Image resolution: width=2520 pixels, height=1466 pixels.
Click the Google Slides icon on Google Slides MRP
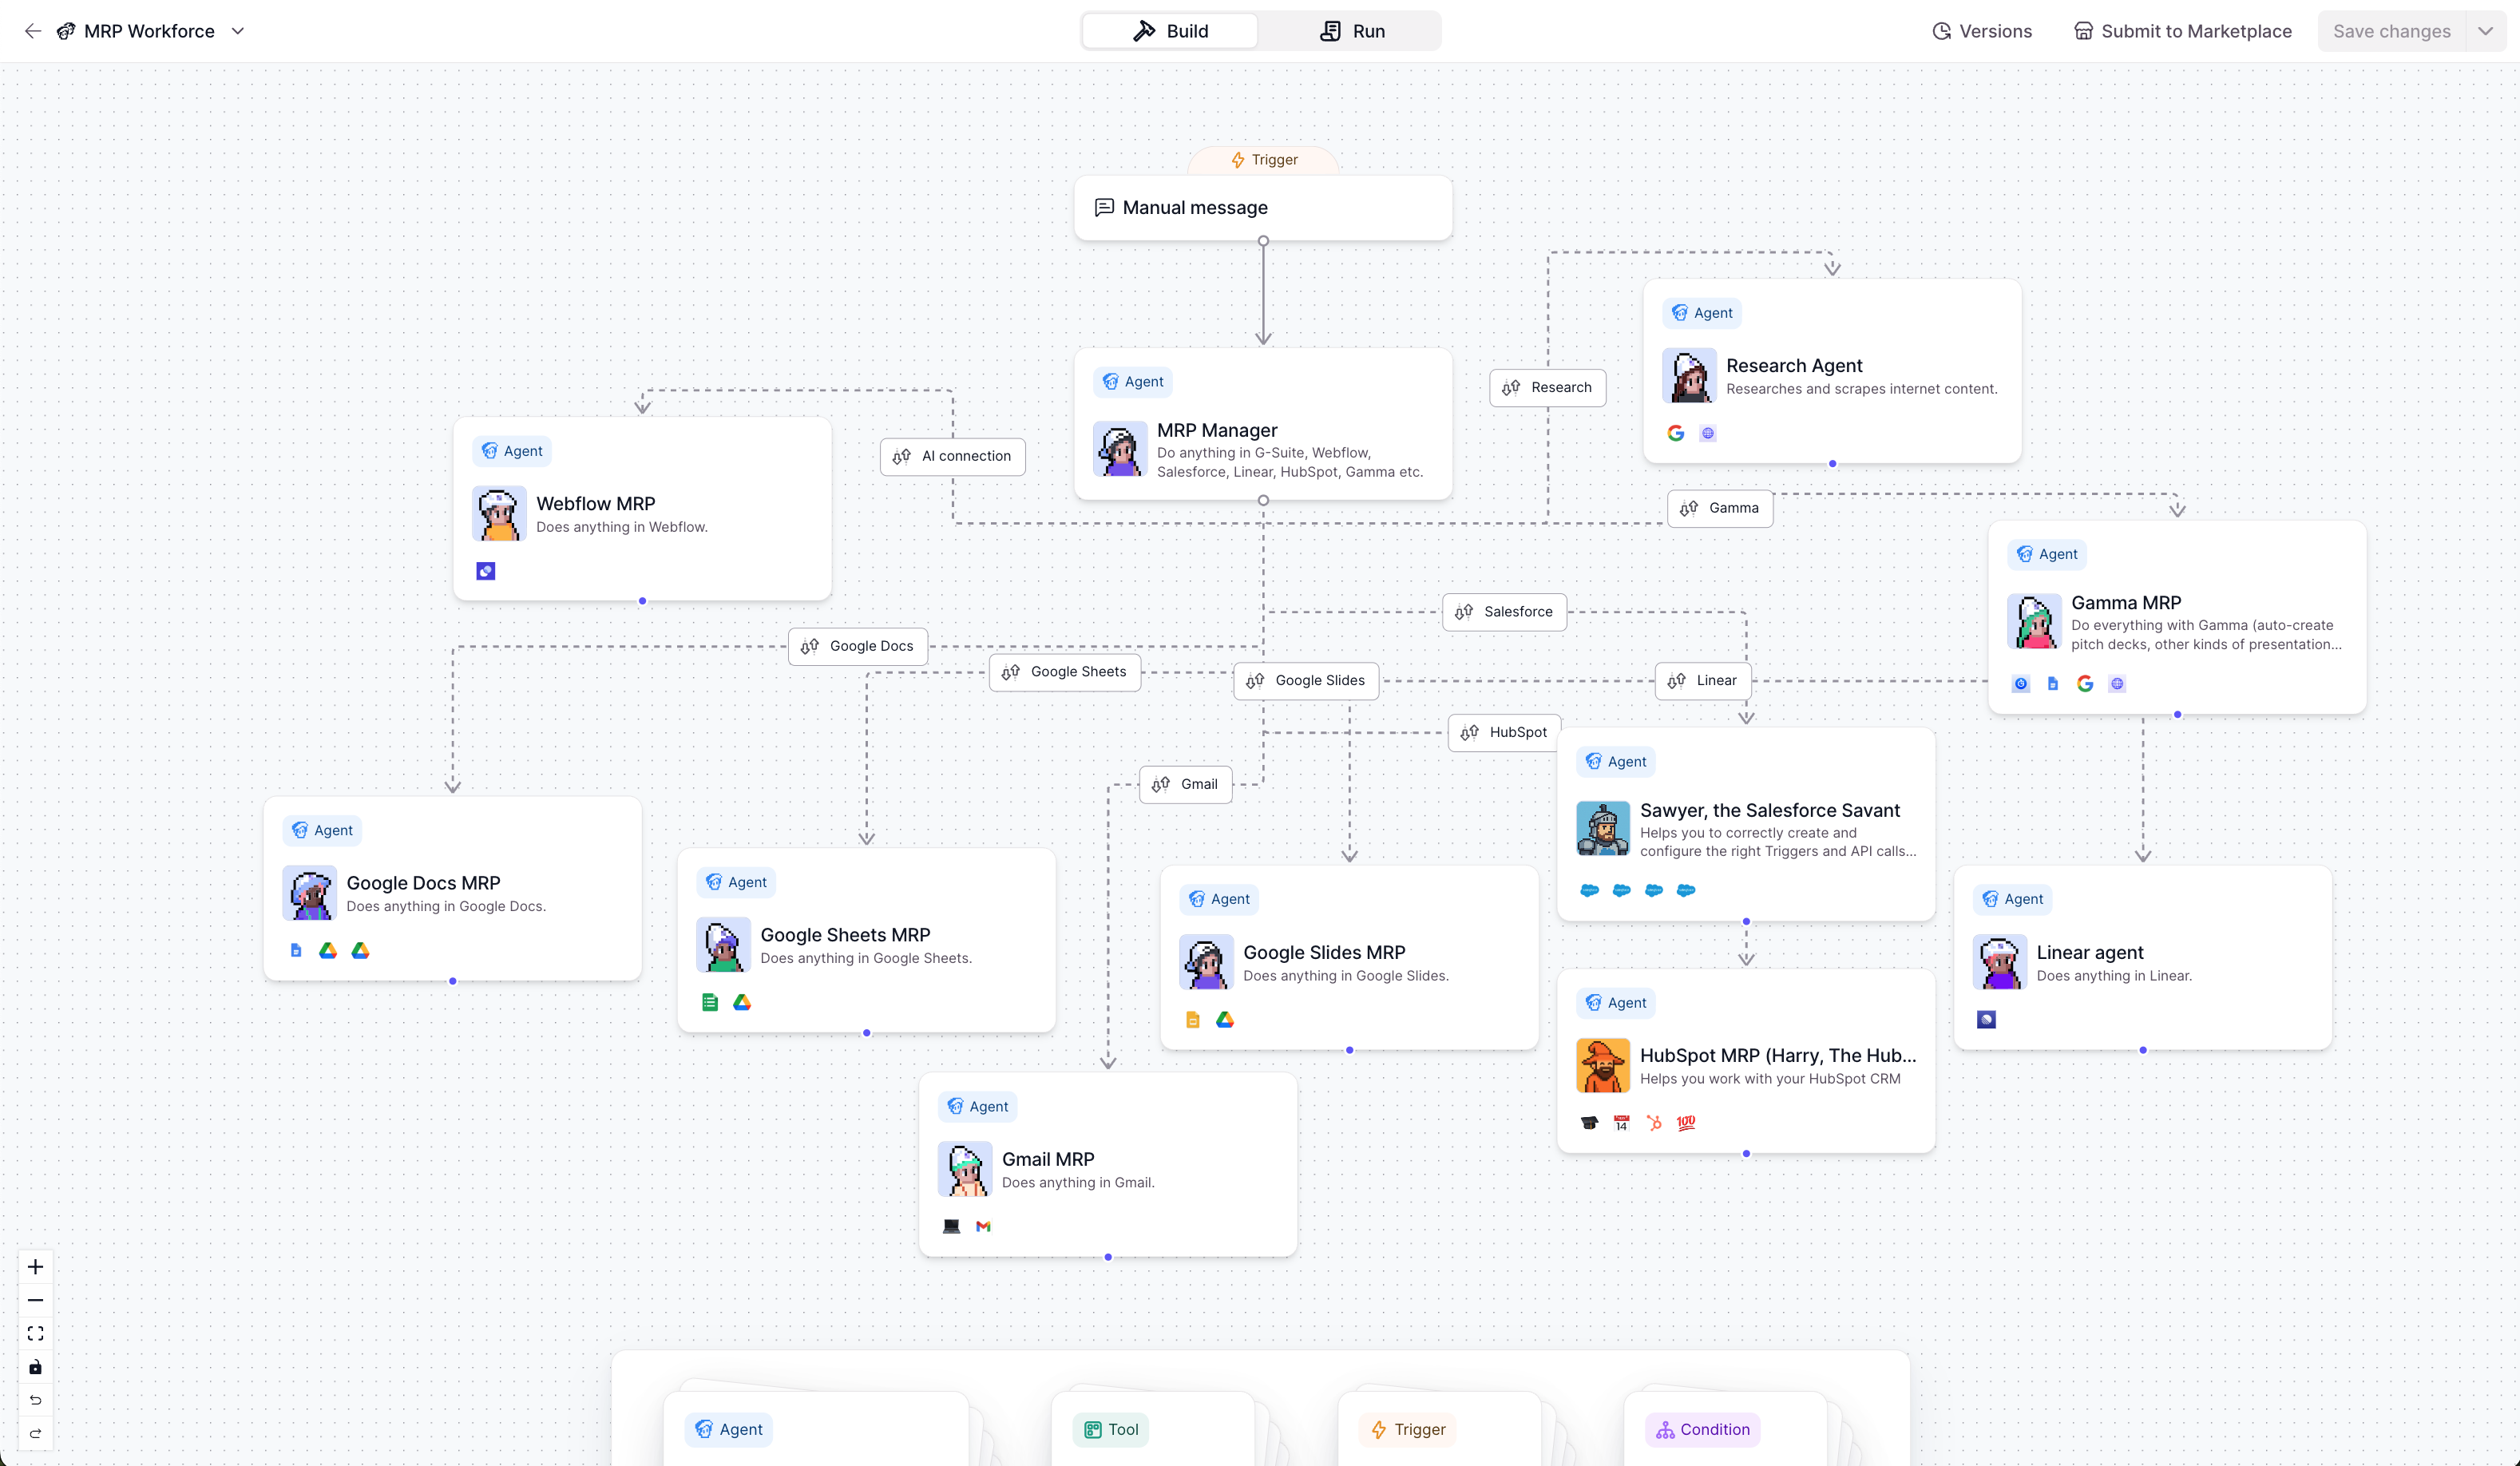pos(1193,1020)
